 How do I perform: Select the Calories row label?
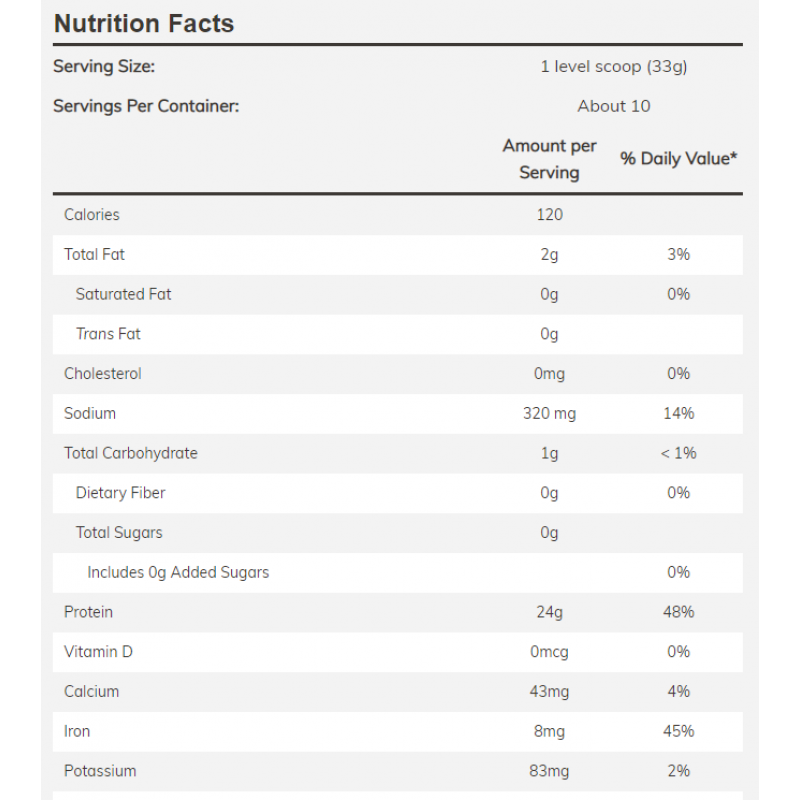92,215
